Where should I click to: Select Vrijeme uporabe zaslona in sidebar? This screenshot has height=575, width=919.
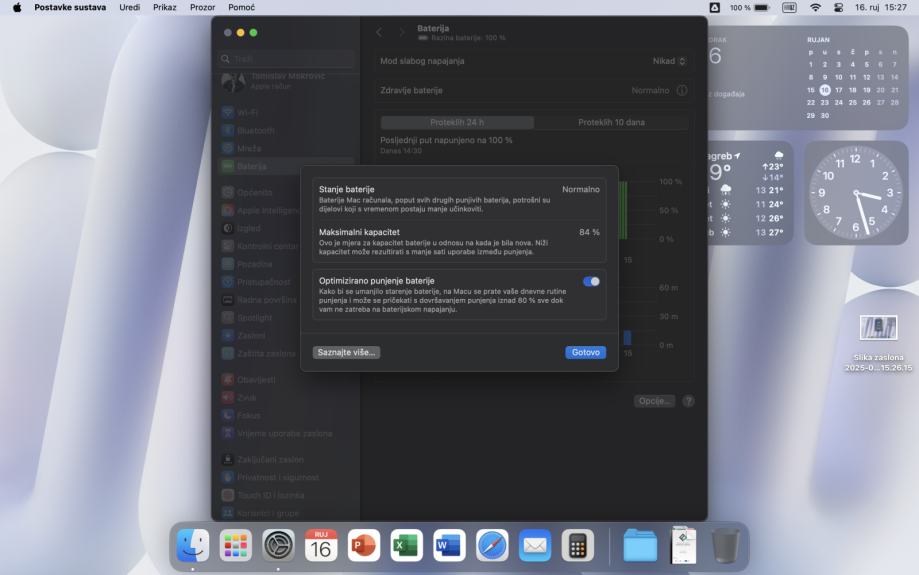click(287, 434)
